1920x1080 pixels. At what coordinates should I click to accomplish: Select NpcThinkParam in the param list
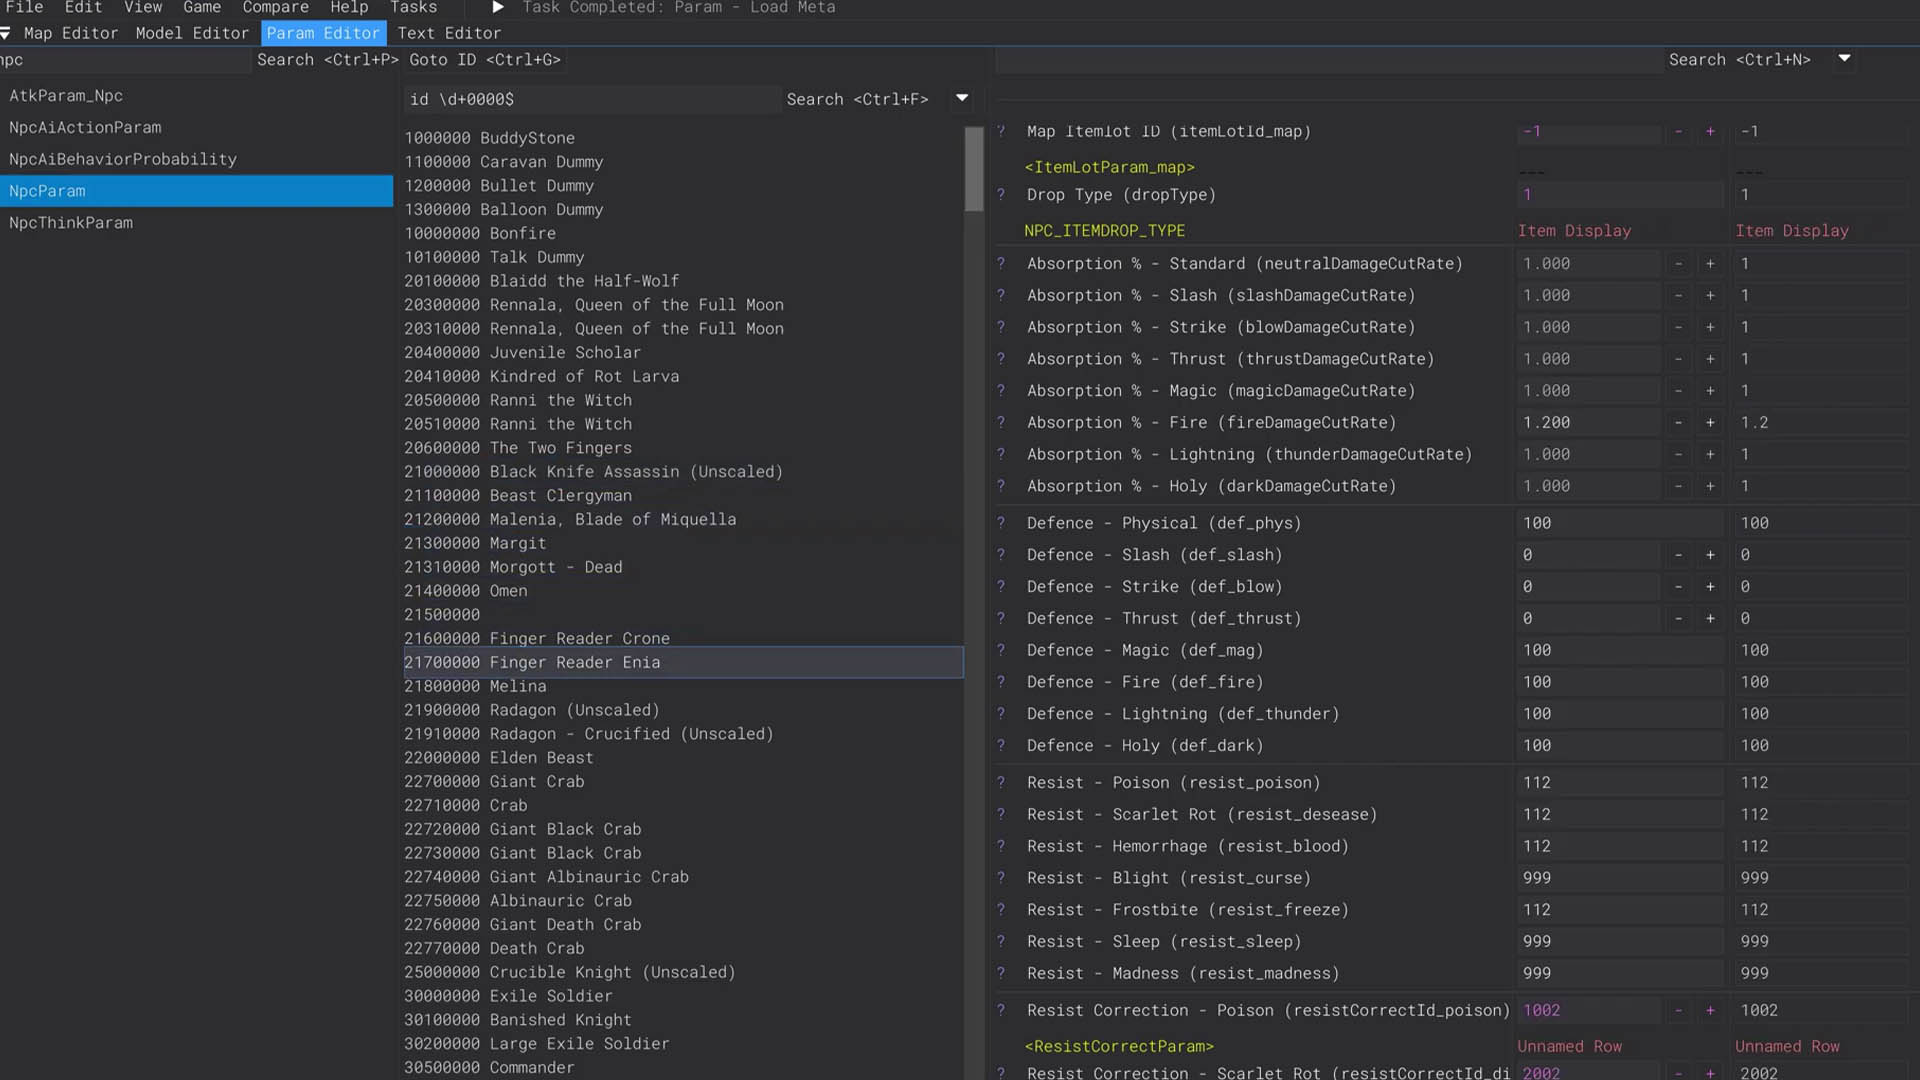(71, 223)
